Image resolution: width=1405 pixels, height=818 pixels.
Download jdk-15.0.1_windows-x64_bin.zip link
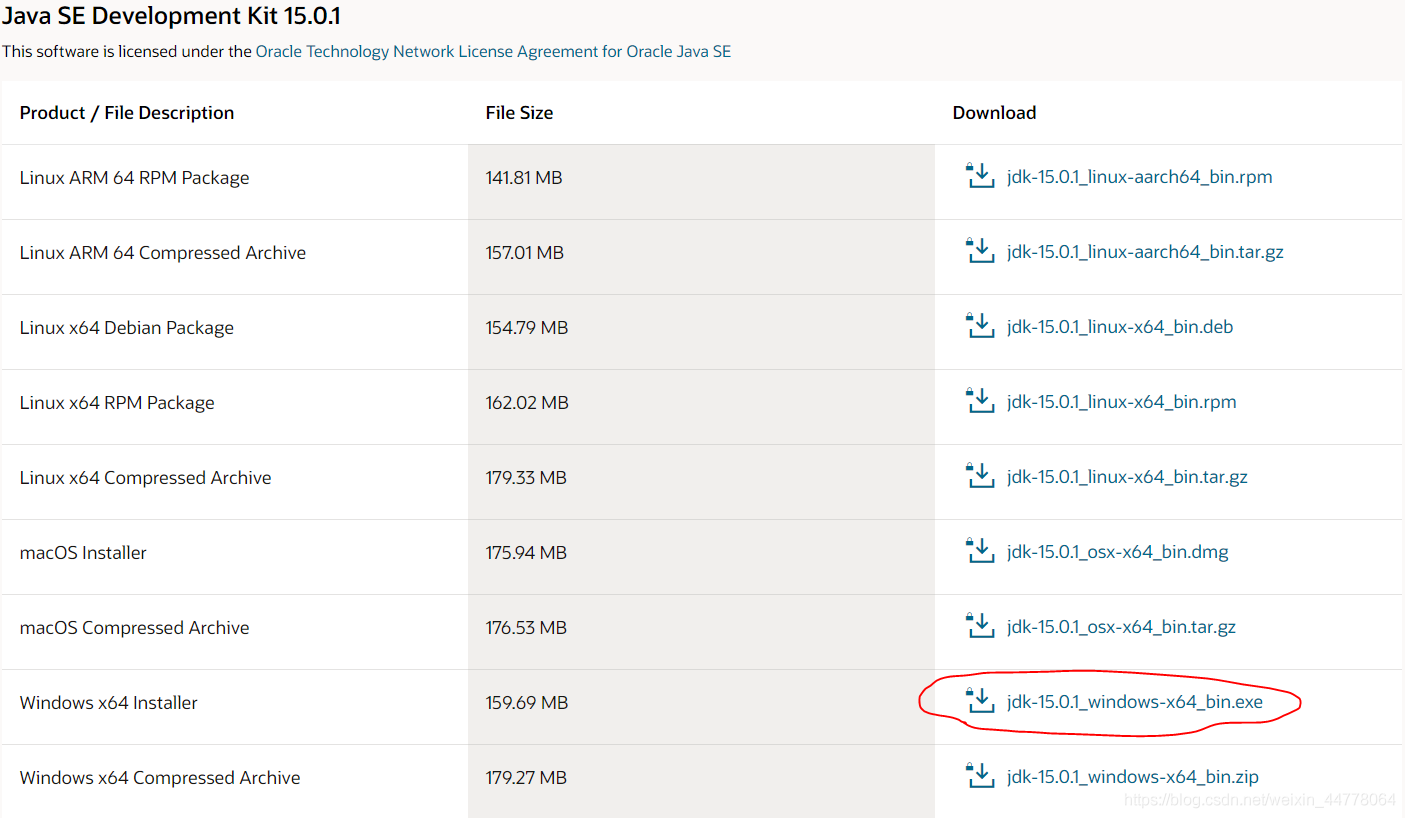(x=1133, y=777)
